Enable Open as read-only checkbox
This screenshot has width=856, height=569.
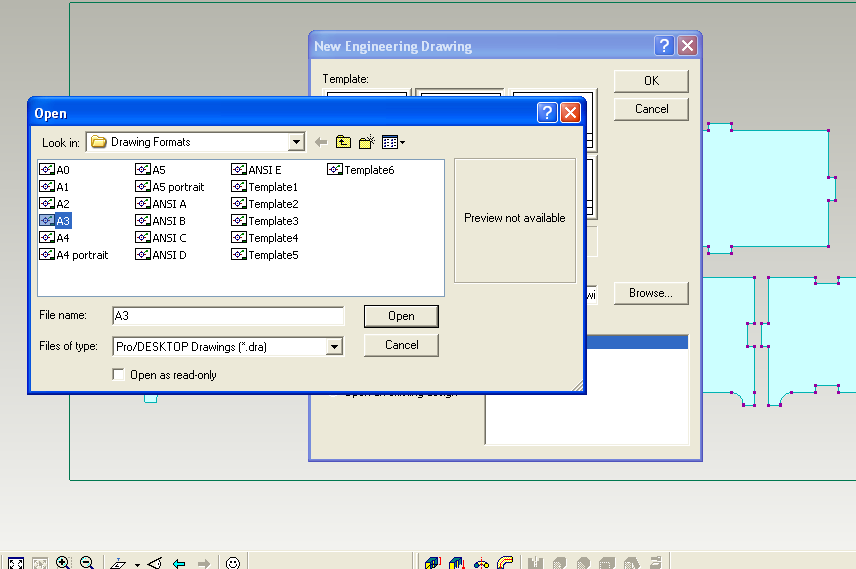click(118, 375)
